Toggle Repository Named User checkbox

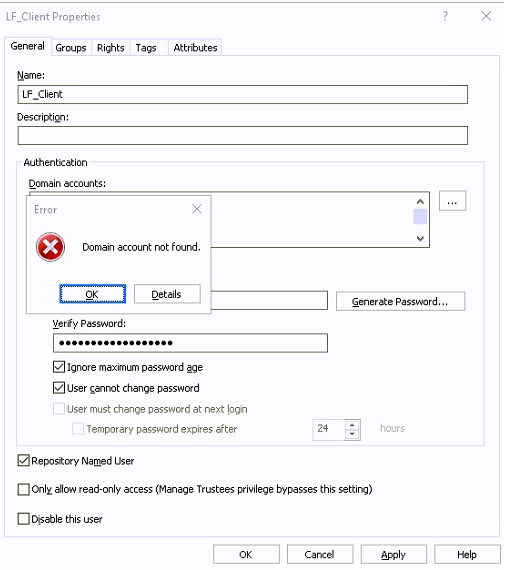(x=24, y=461)
